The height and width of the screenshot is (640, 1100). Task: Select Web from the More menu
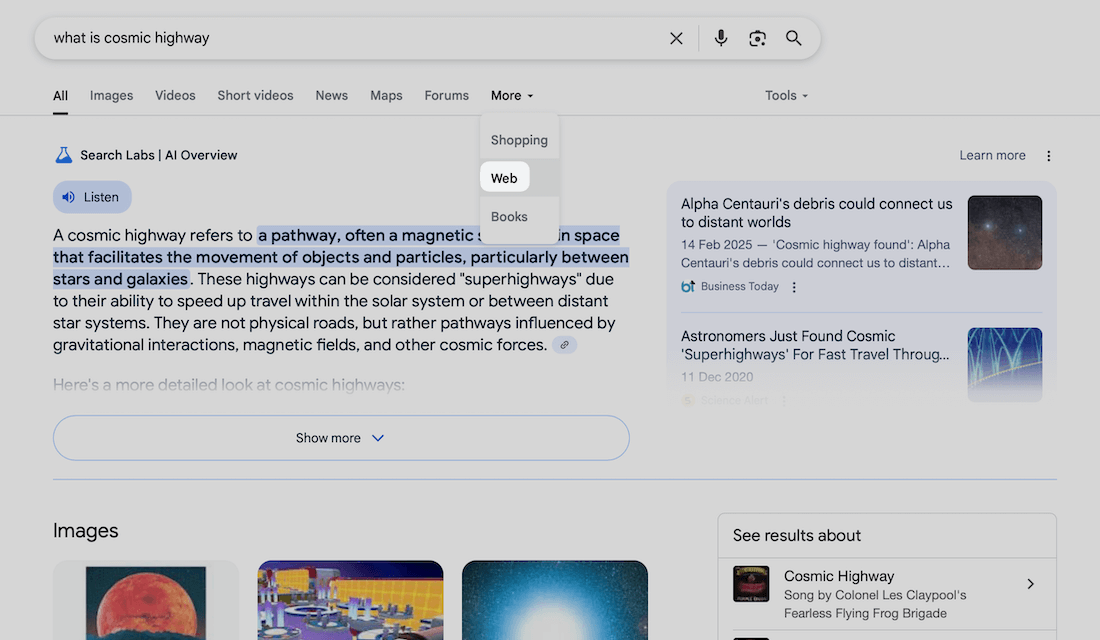pos(504,178)
